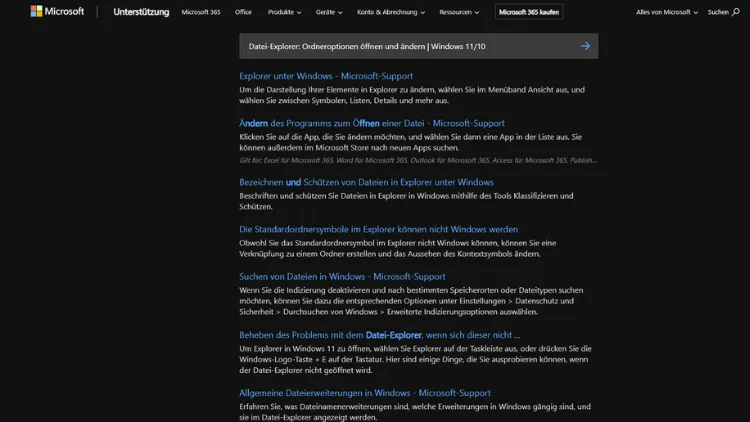Click the 'Gilt für: Excel für Microsoft 365' line
750x422 pixels.
[418, 160]
